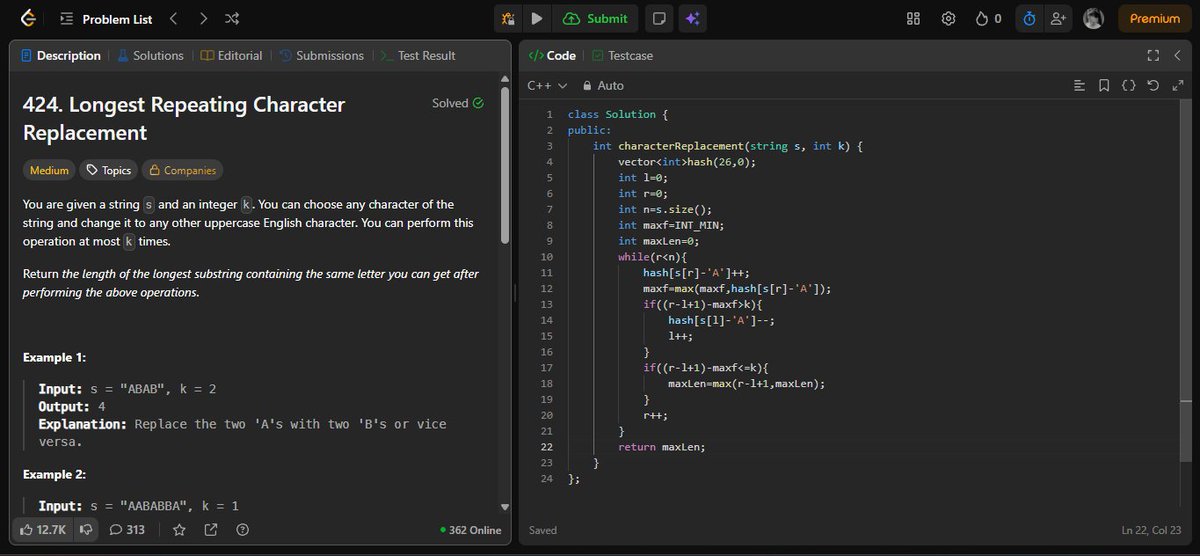Pick a random problem shuffle icon
The height and width of the screenshot is (556, 1200).
click(x=232, y=18)
